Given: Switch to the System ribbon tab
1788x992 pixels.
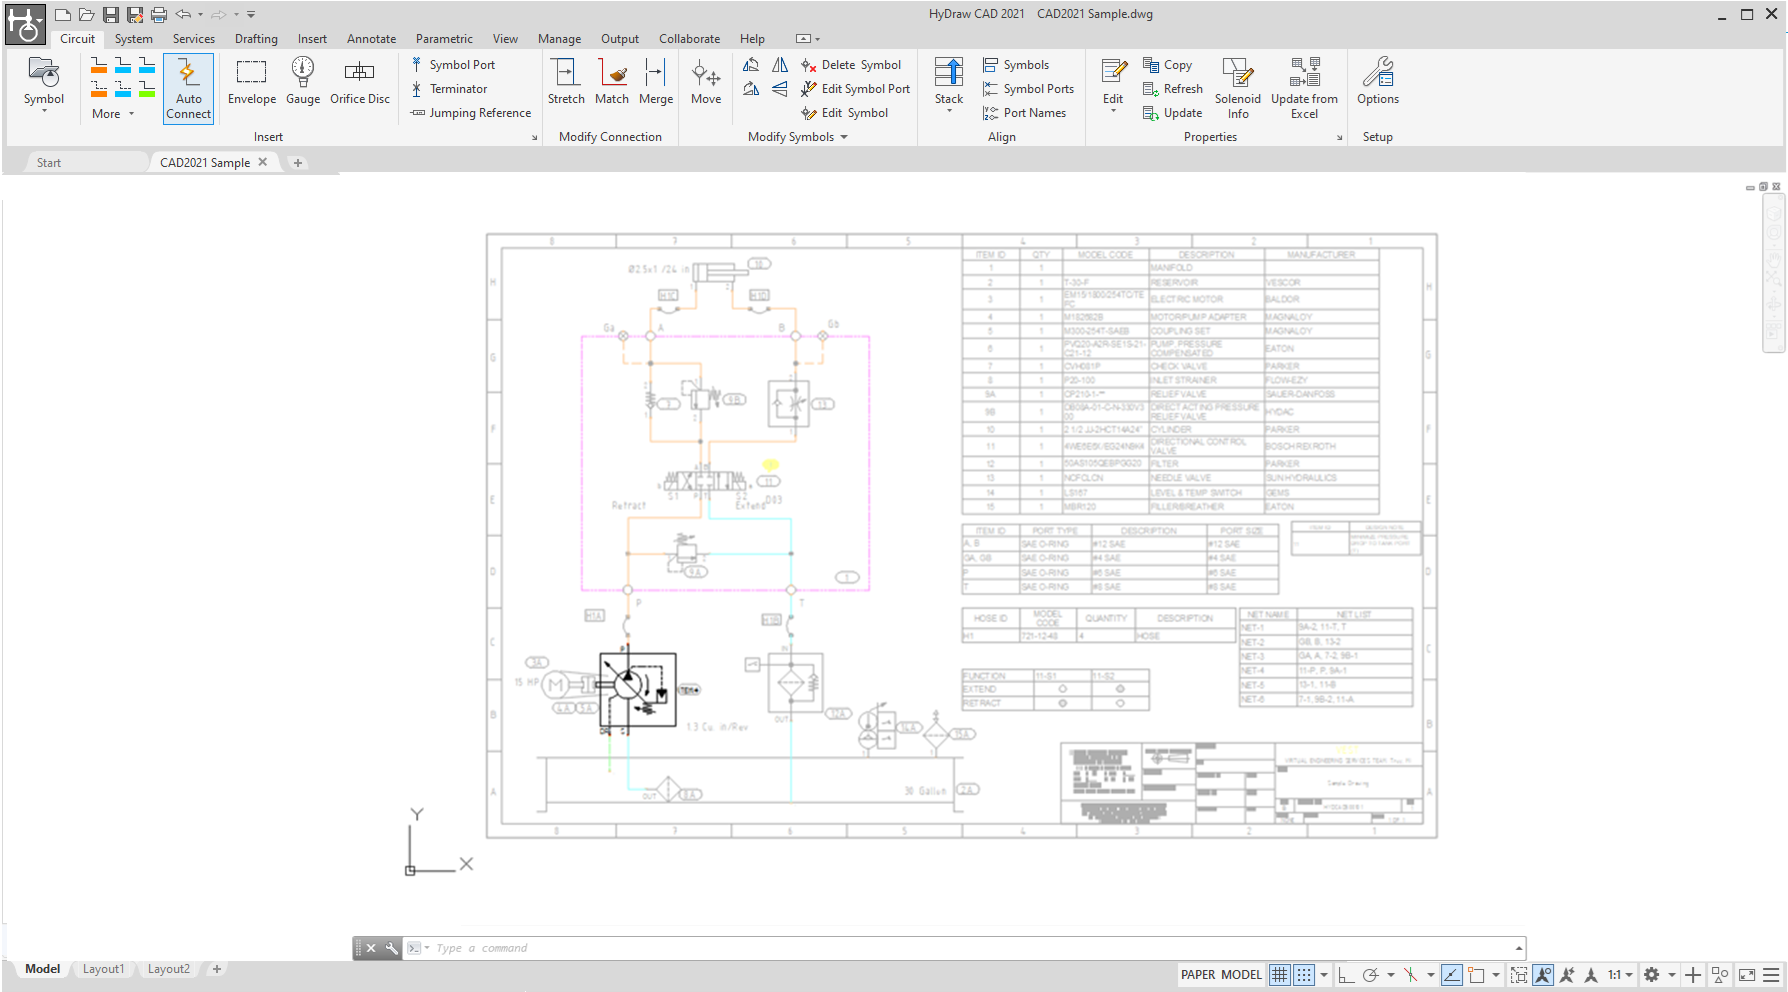Looking at the screenshot, I should point(133,39).
